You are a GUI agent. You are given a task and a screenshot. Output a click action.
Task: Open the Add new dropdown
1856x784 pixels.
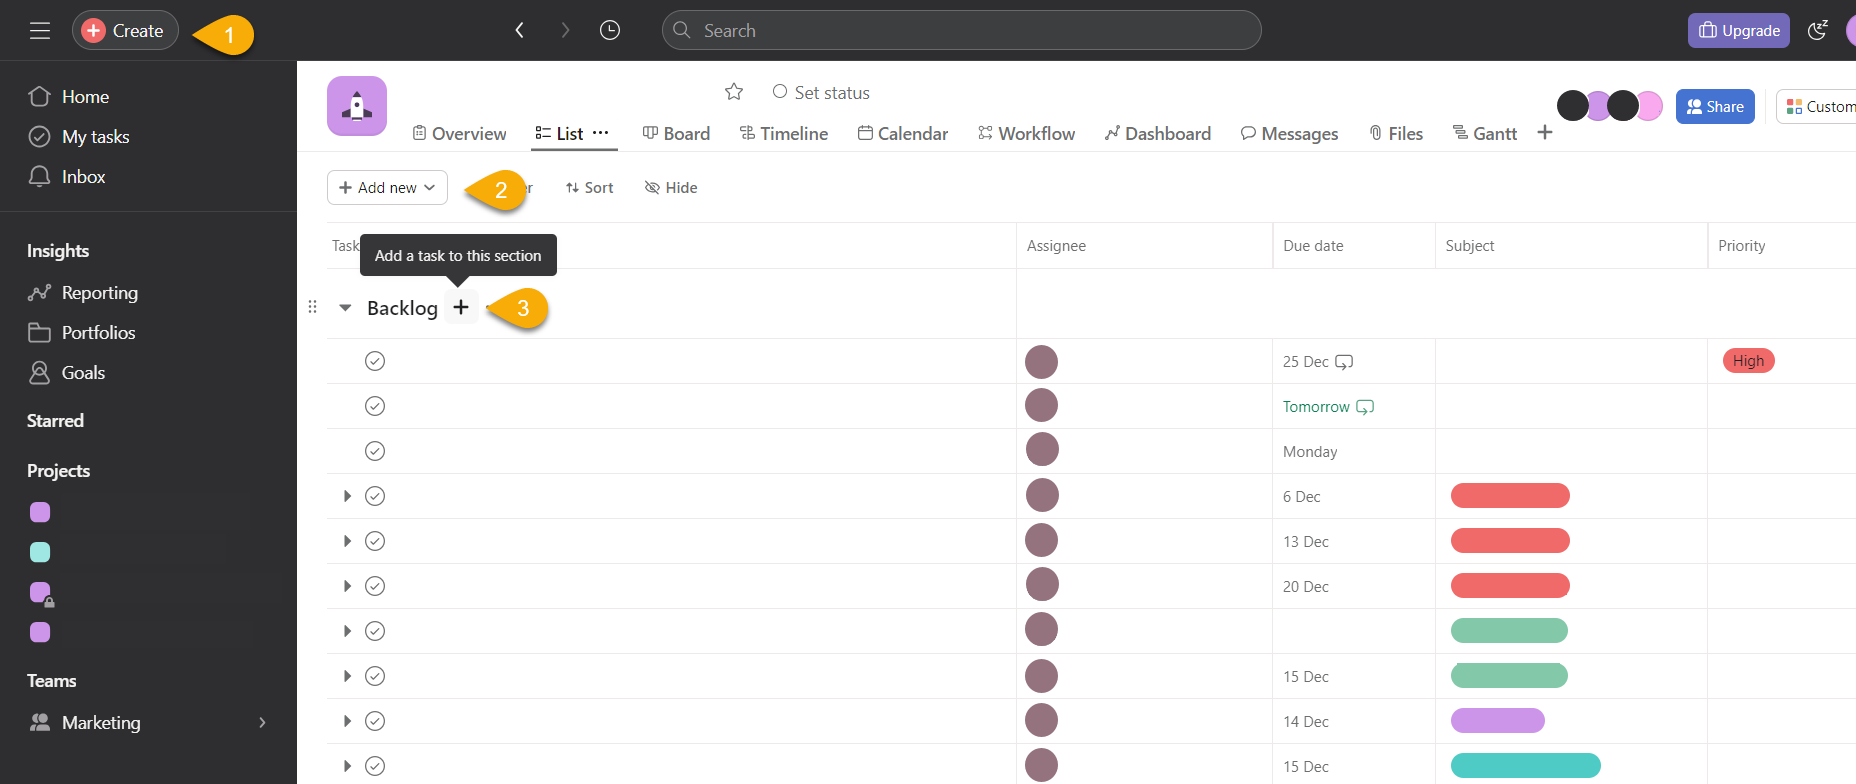tap(387, 188)
